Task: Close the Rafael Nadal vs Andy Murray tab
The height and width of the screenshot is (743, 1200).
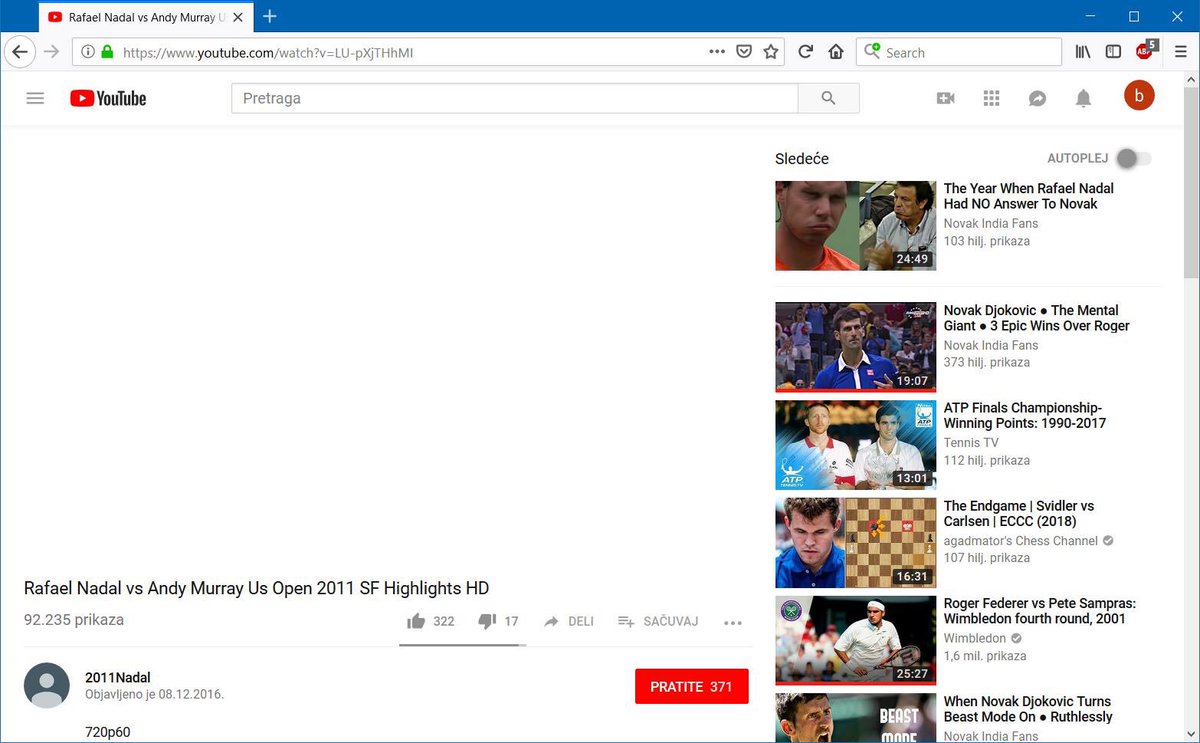Action: (239, 17)
